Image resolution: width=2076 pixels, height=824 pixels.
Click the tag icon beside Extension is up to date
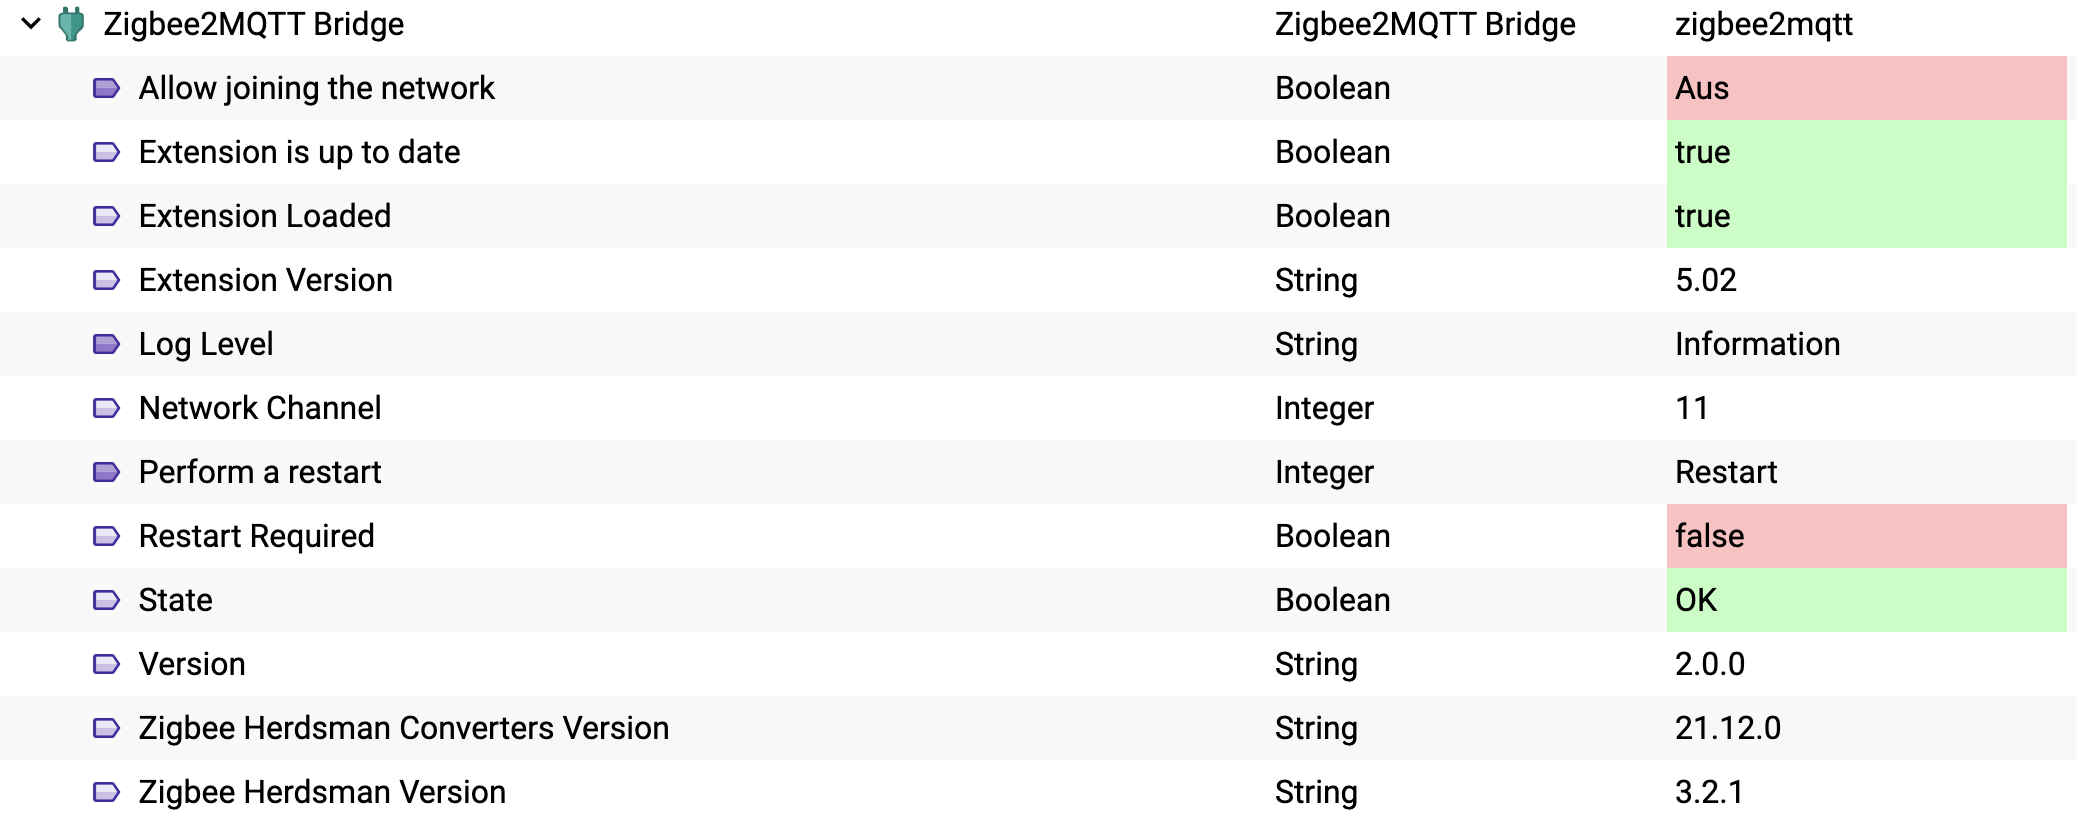tap(106, 152)
